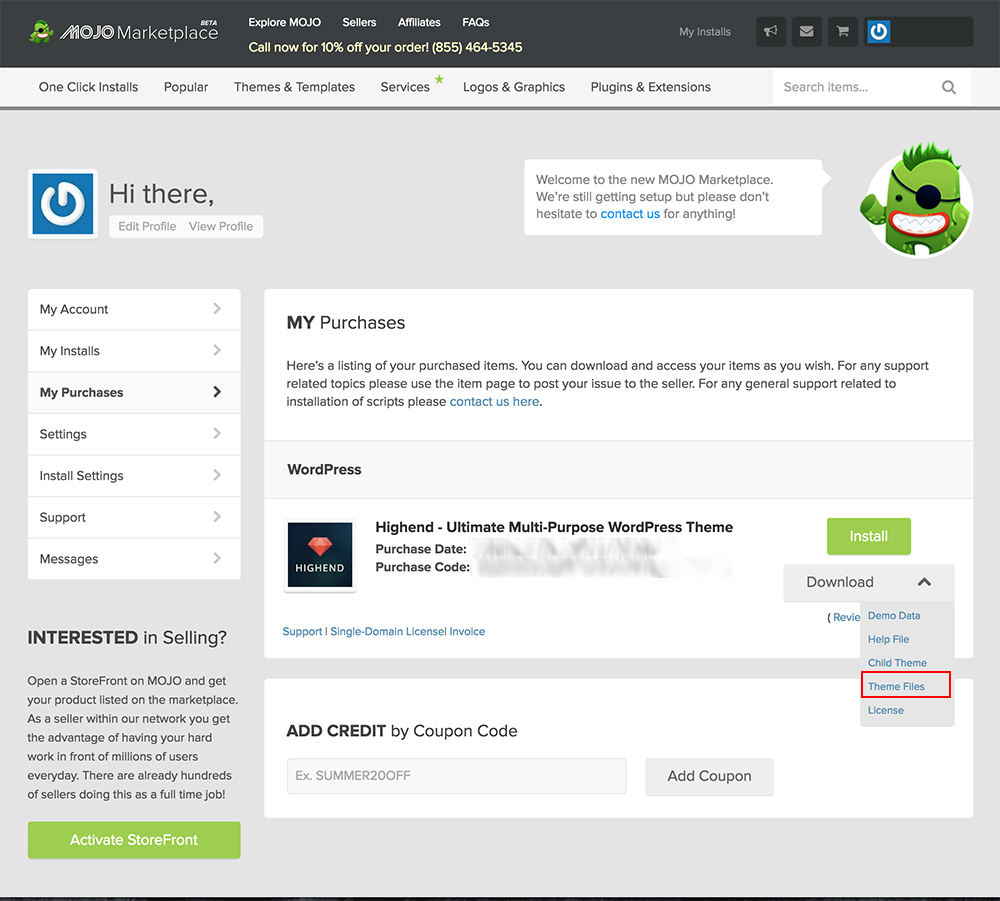Open the Popular category
The width and height of the screenshot is (1000, 901).
pyautogui.click(x=186, y=87)
